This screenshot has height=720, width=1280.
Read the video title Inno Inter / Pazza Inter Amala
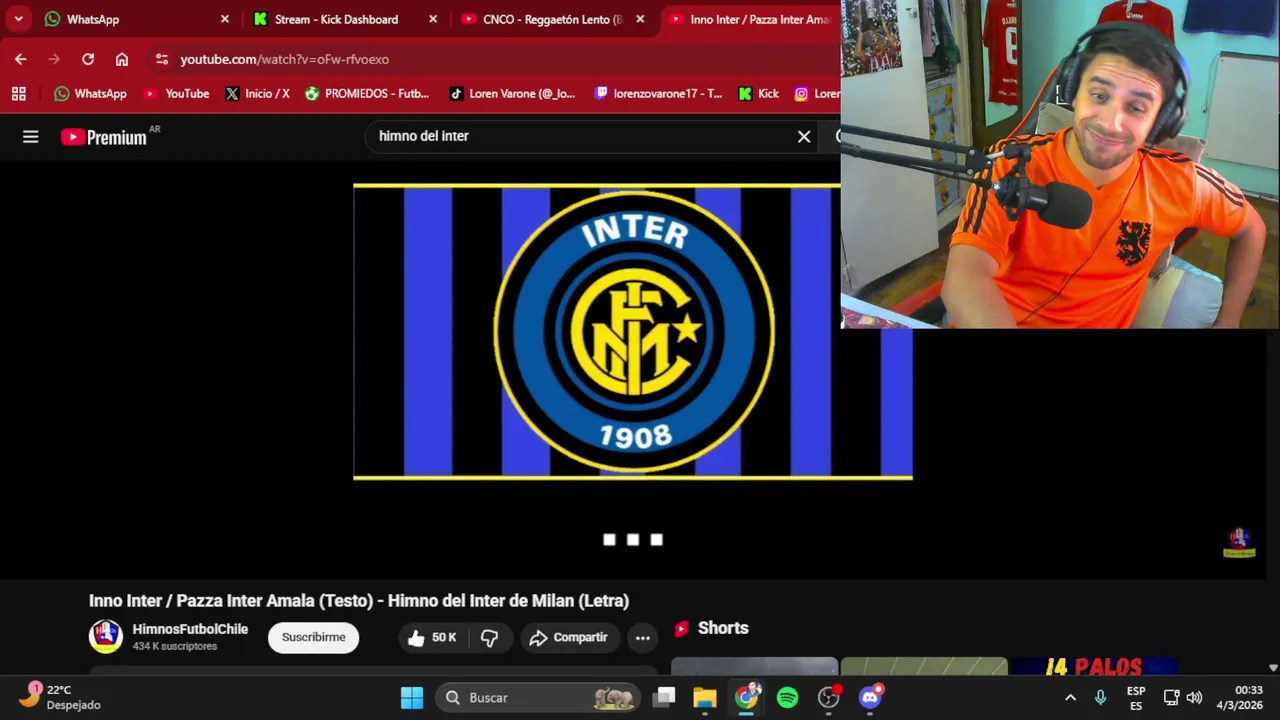[358, 601]
